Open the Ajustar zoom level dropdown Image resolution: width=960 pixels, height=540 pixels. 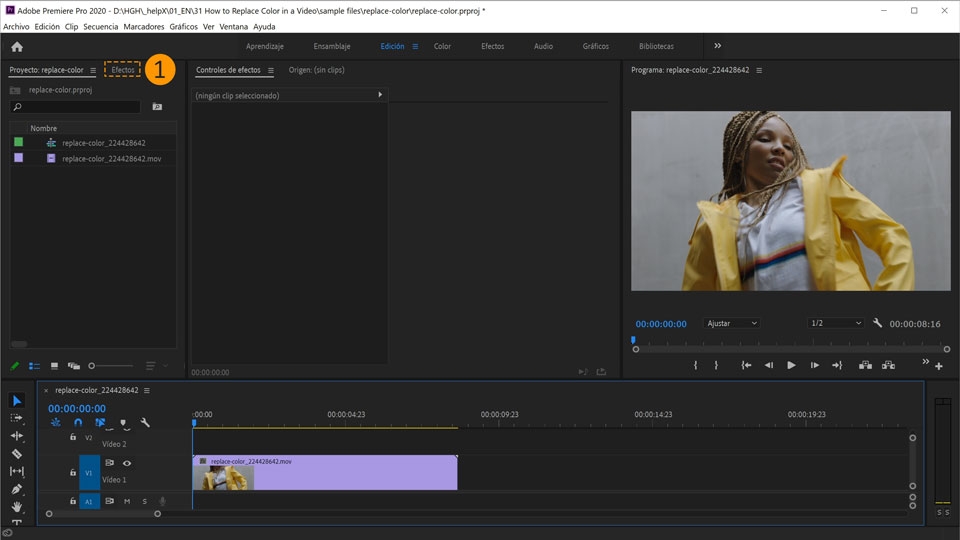click(x=732, y=324)
